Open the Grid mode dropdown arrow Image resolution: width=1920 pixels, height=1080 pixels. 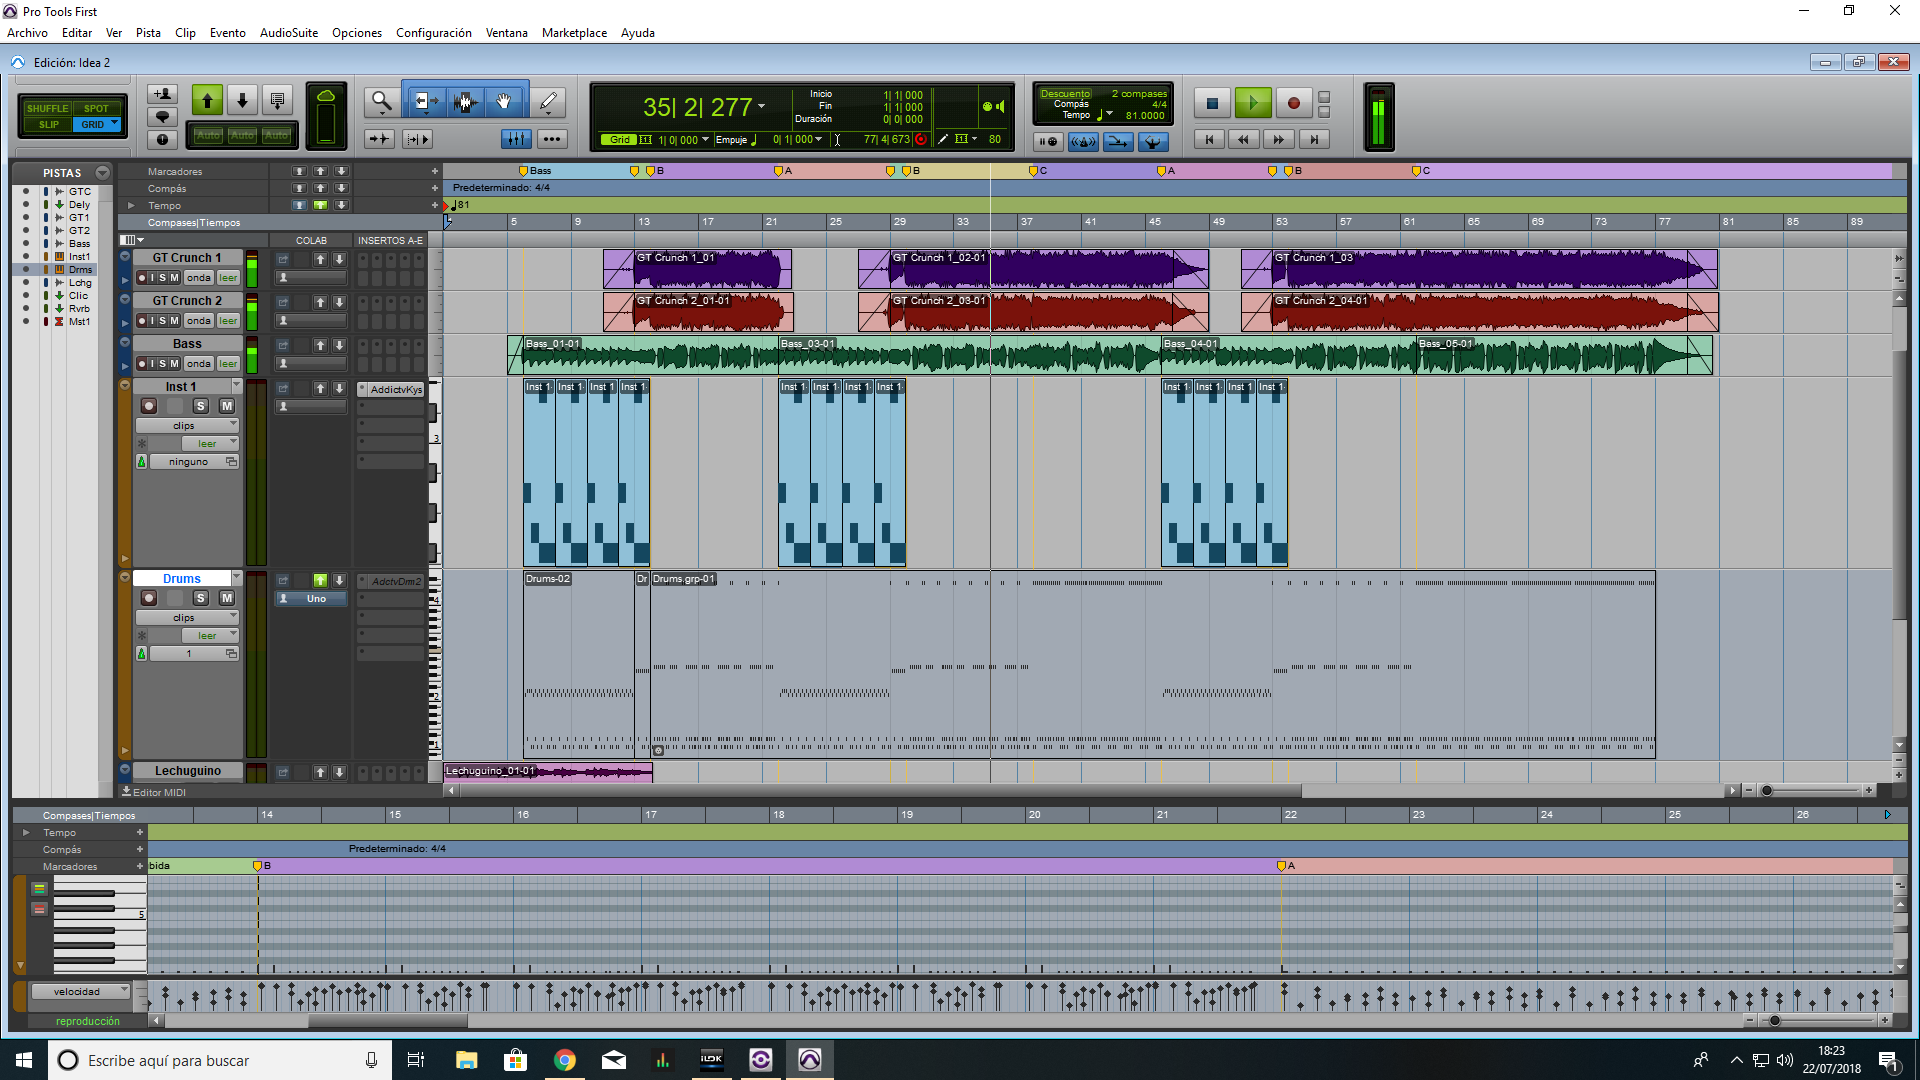115,124
